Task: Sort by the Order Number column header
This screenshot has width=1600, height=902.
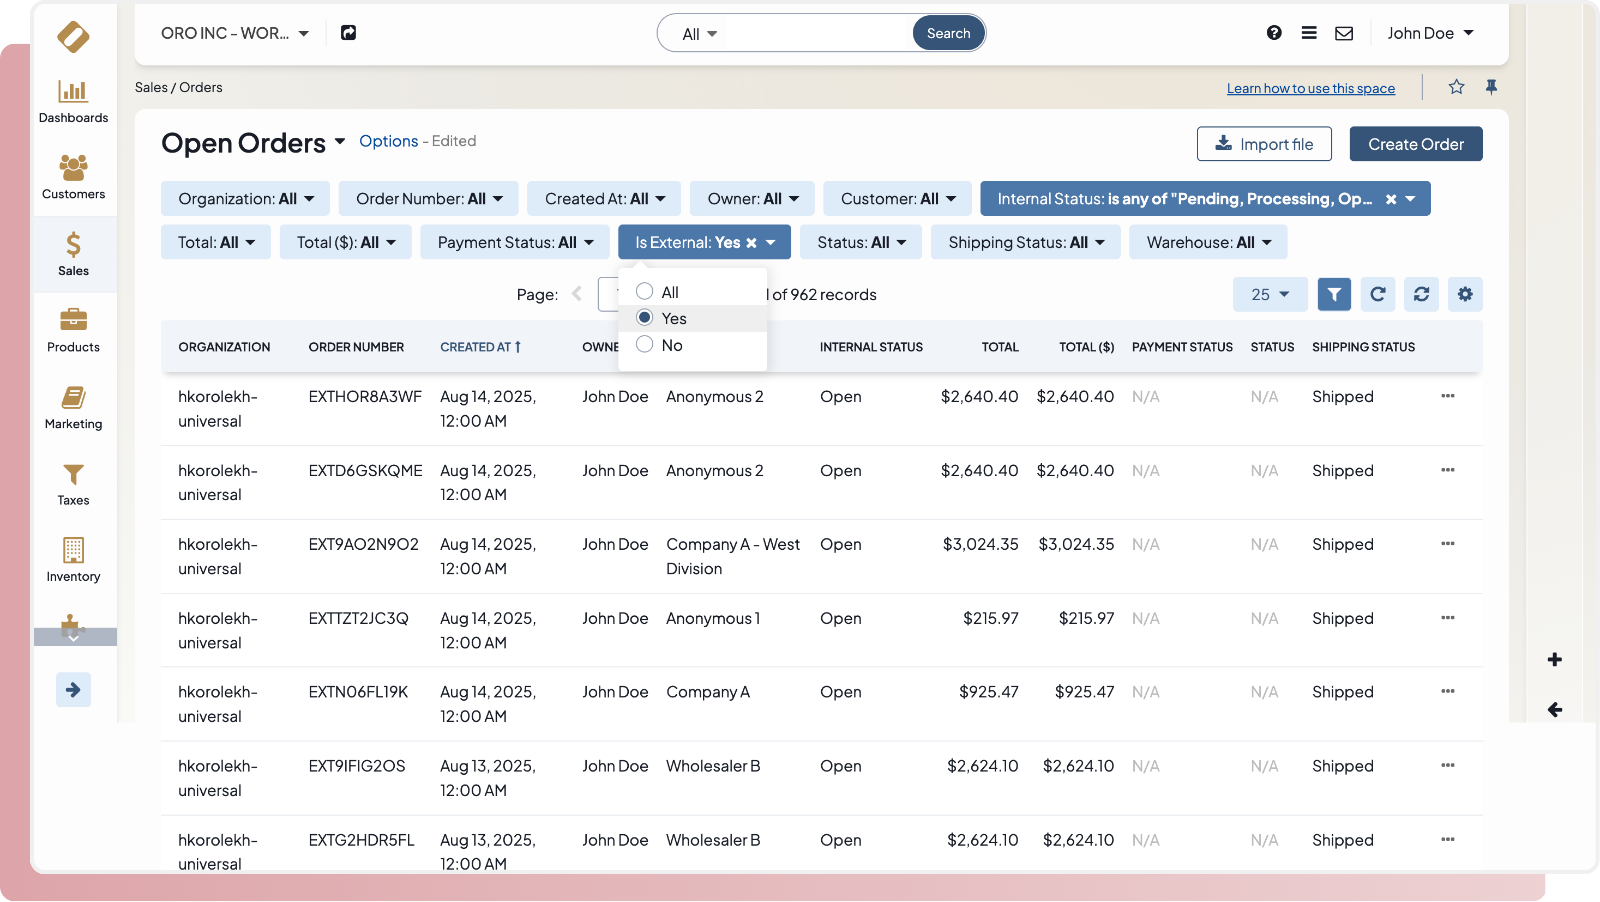Action: coord(356,347)
